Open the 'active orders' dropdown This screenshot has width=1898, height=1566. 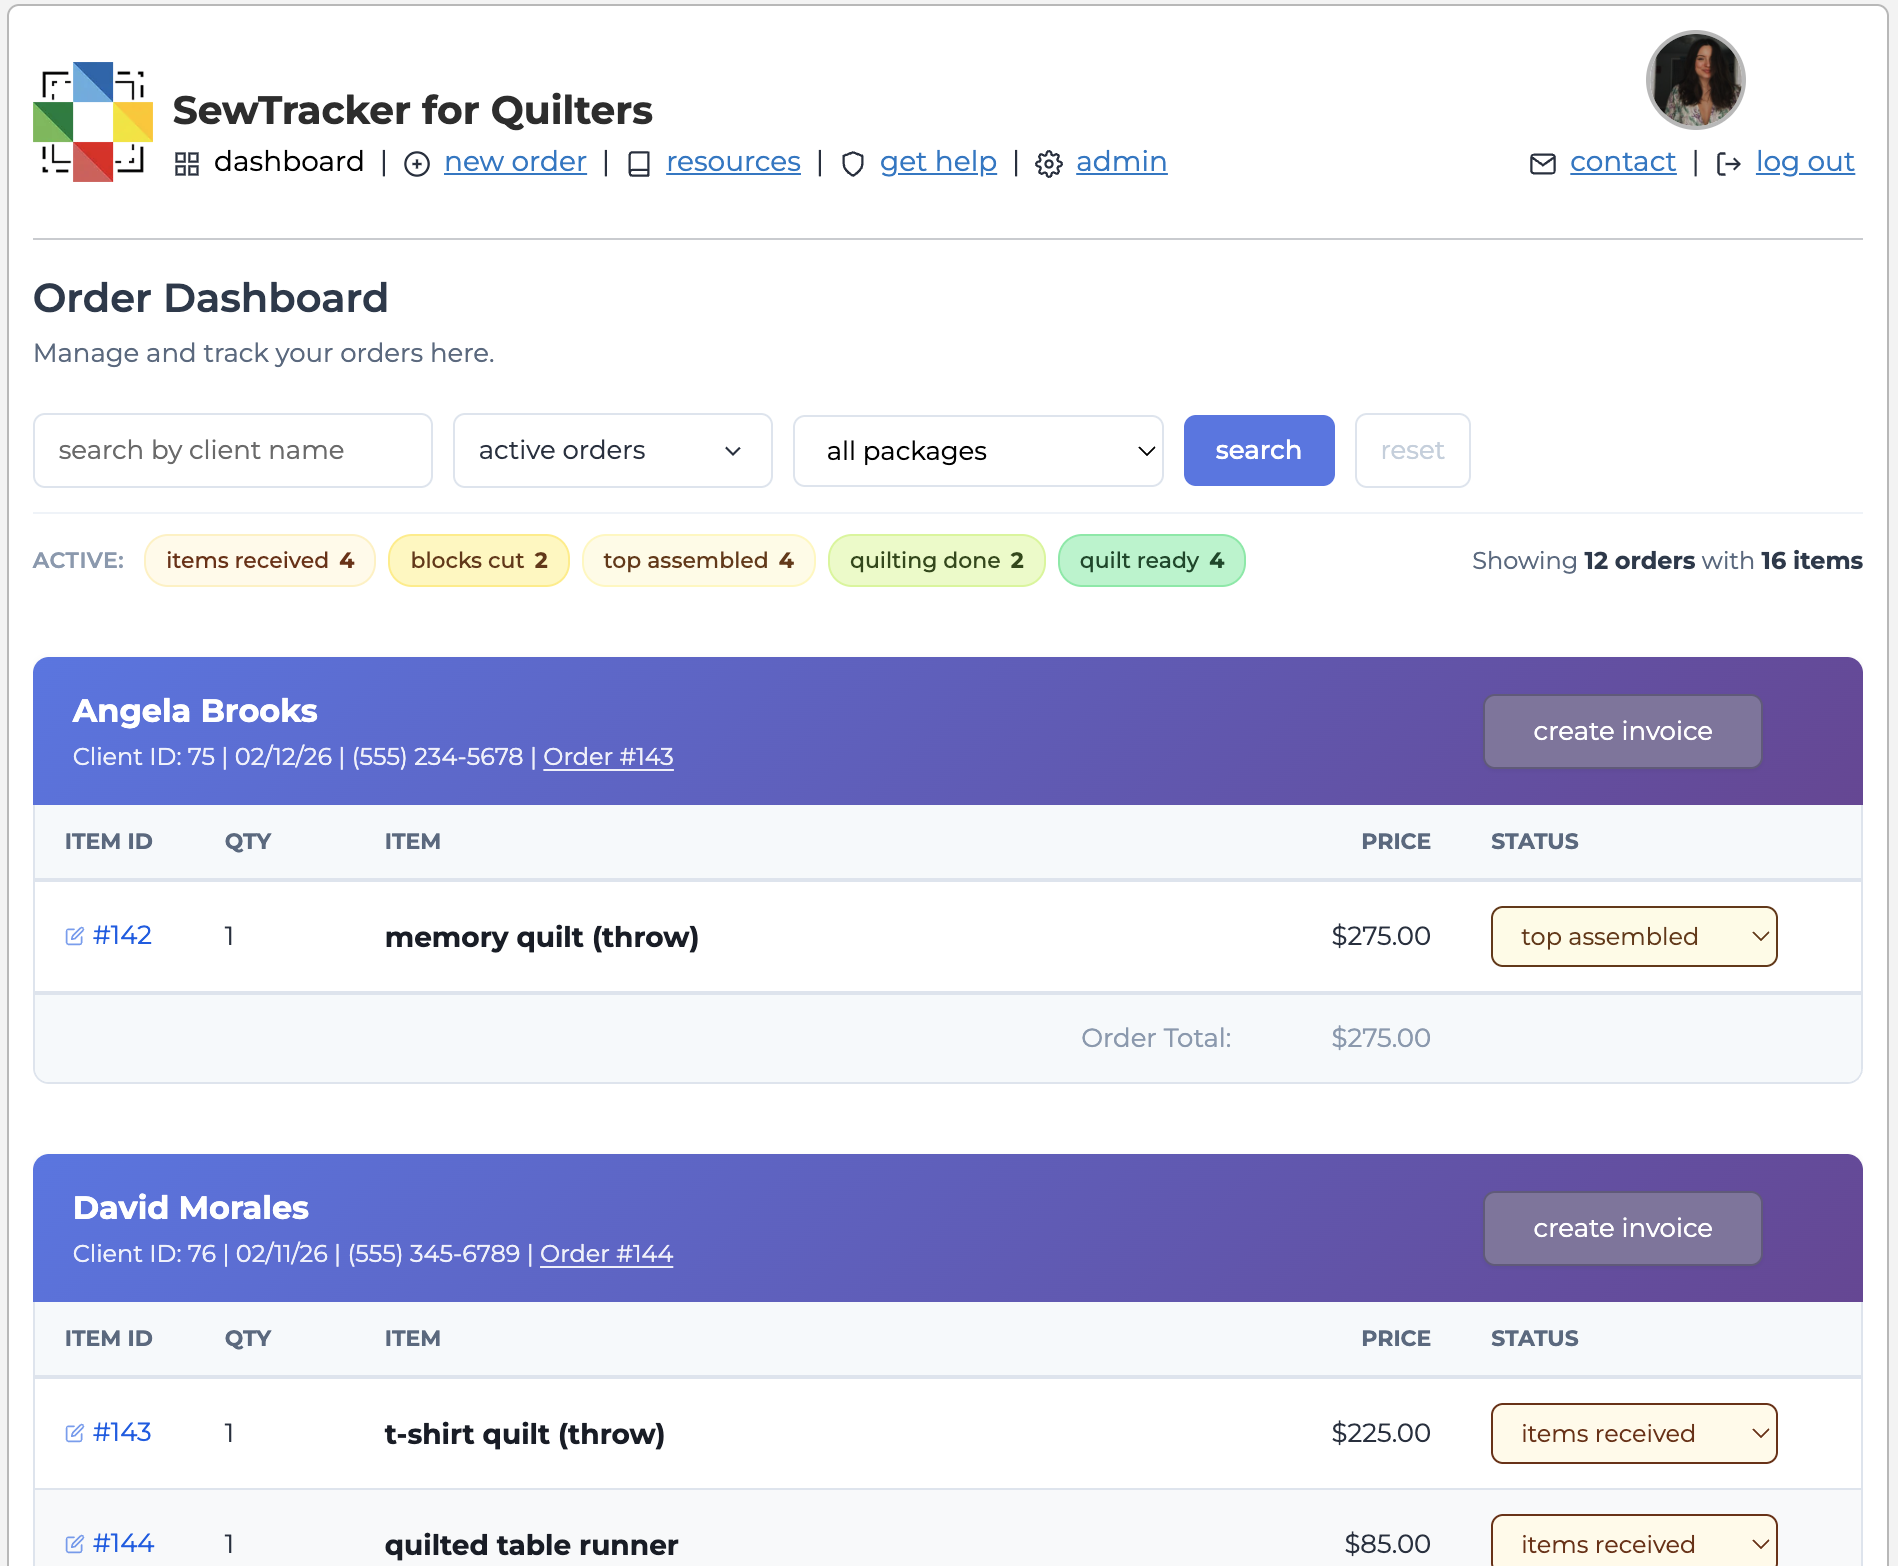coord(611,450)
